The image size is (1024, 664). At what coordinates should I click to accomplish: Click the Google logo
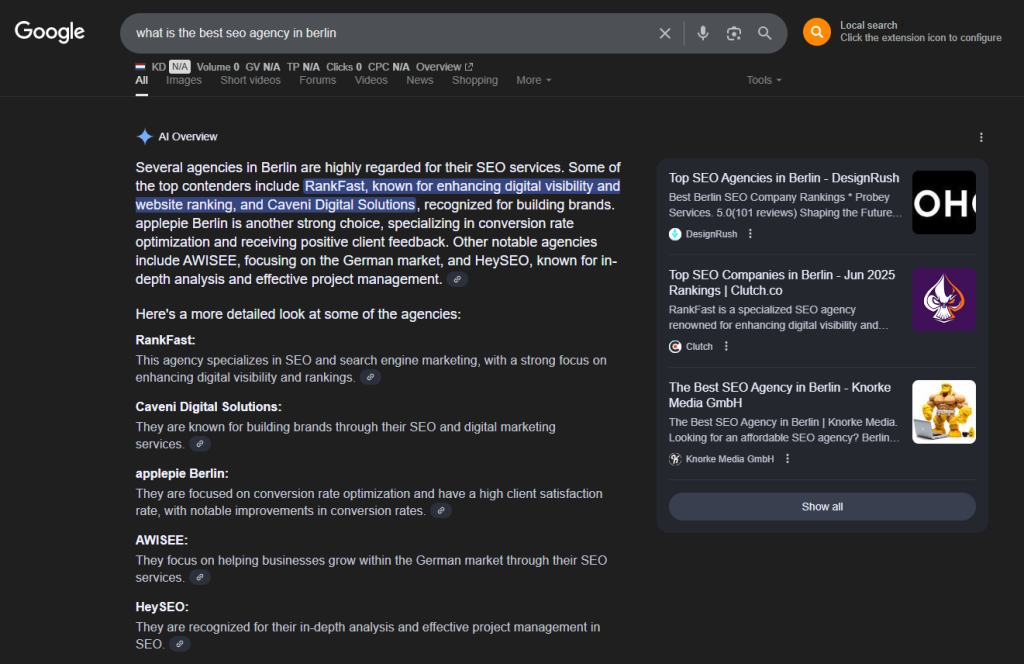point(50,31)
